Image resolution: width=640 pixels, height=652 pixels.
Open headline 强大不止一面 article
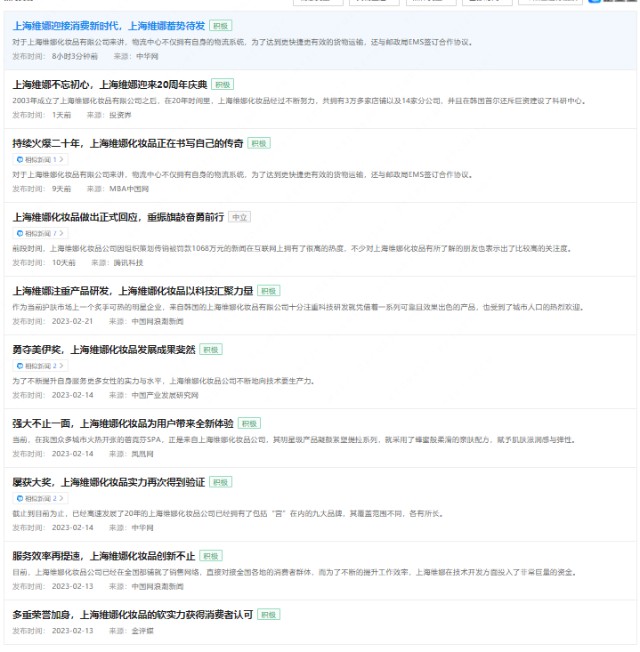(123, 423)
